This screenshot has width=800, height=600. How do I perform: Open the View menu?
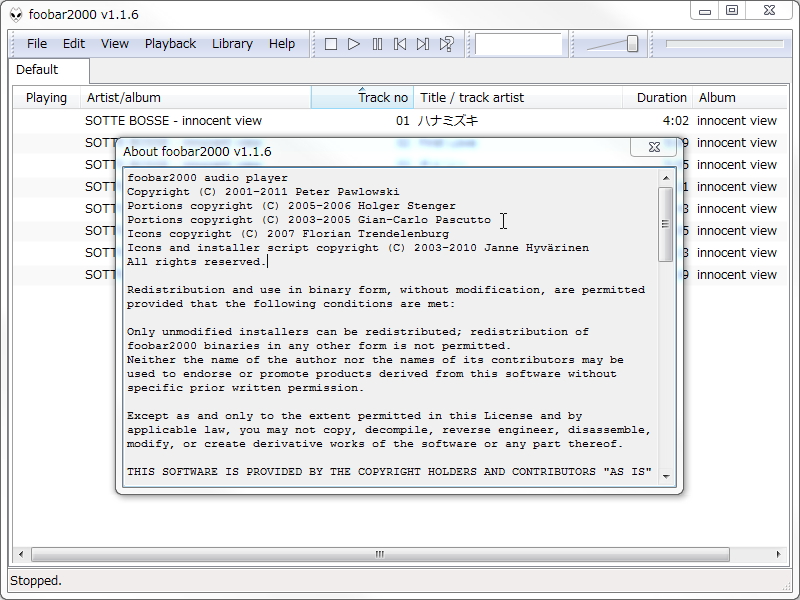tap(114, 43)
